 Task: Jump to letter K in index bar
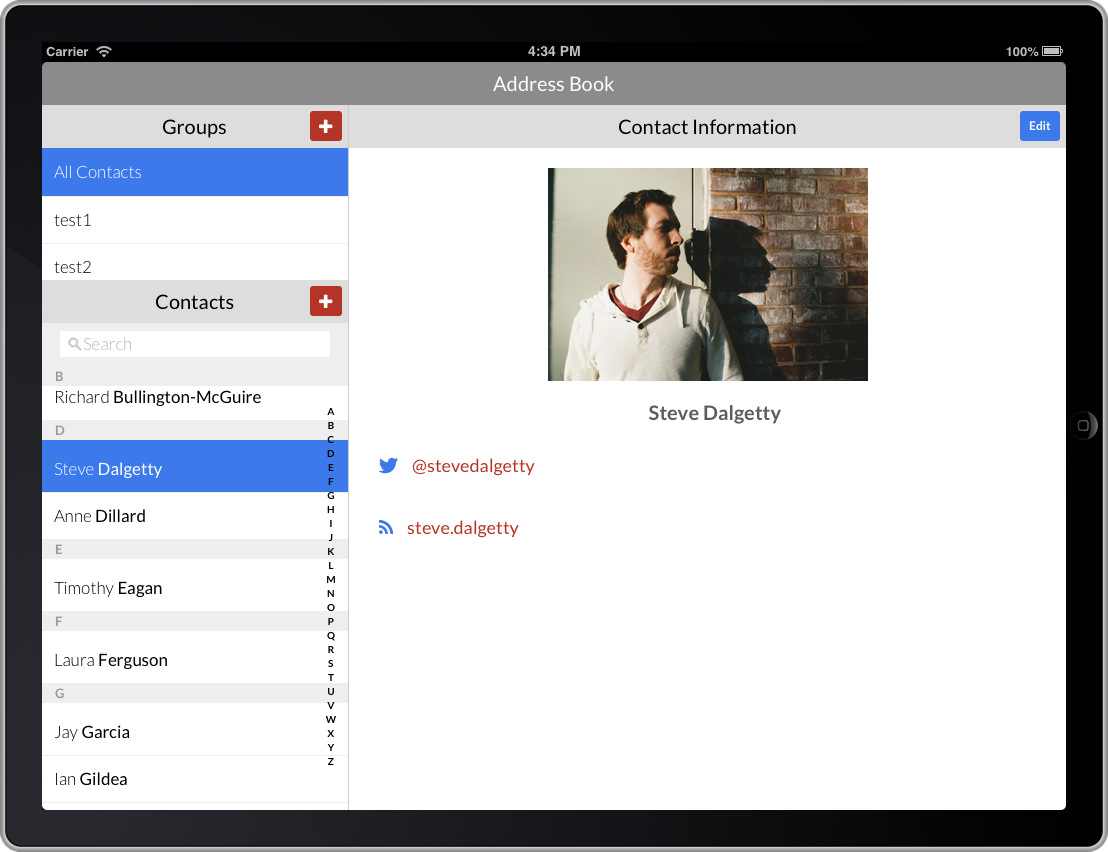(x=331, y=551)
